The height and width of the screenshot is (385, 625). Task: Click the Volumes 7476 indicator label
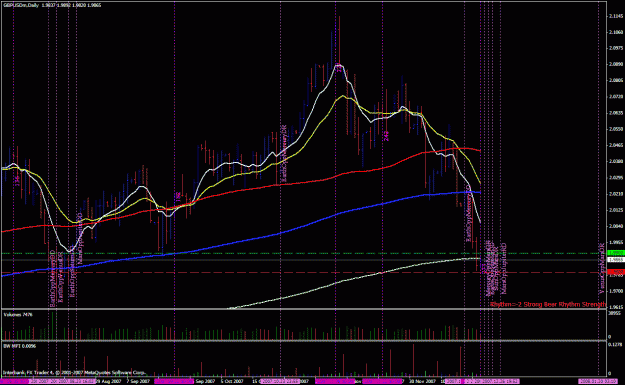pos(18,315)
